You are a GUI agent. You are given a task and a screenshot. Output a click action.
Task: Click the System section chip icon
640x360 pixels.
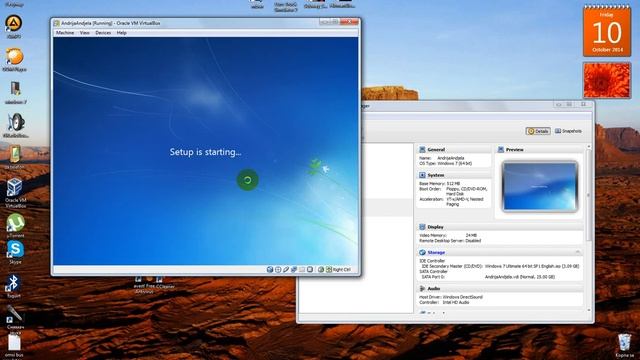tap(422, 175)
